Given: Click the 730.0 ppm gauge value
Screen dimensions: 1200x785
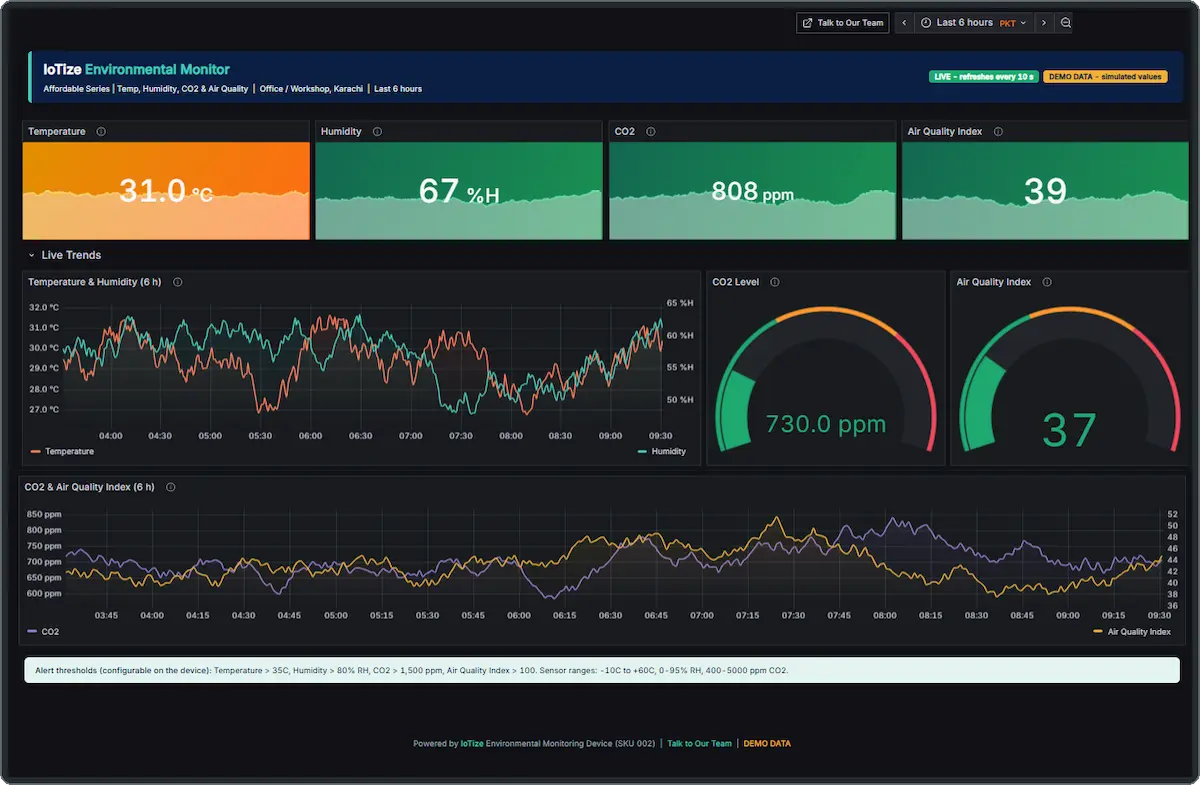Looking at the screenshot, I should 826,424.
